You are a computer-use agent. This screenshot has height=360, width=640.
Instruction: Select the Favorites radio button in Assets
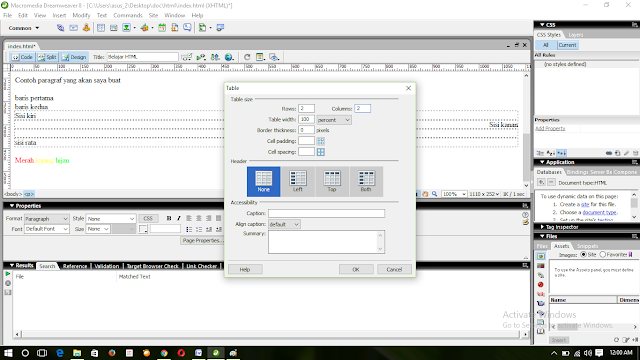602,255
